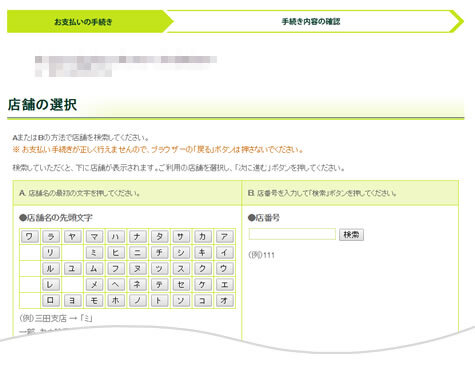Focus the 店番号 store number input field
The height and width of the screenshot is (380, 475).
(292, 234)
